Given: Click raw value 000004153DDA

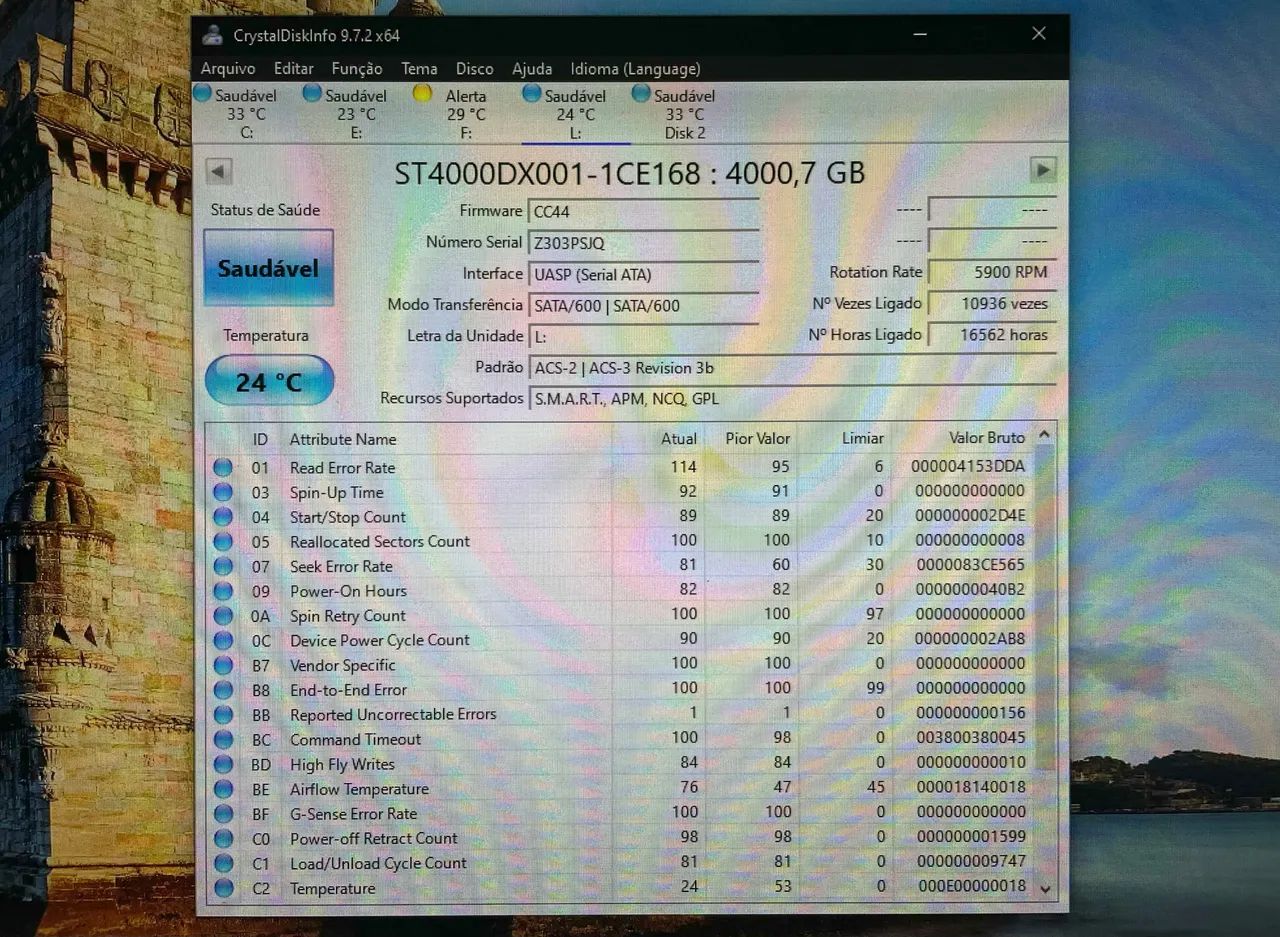Looking at the screenshot, I should pos(968,466).
